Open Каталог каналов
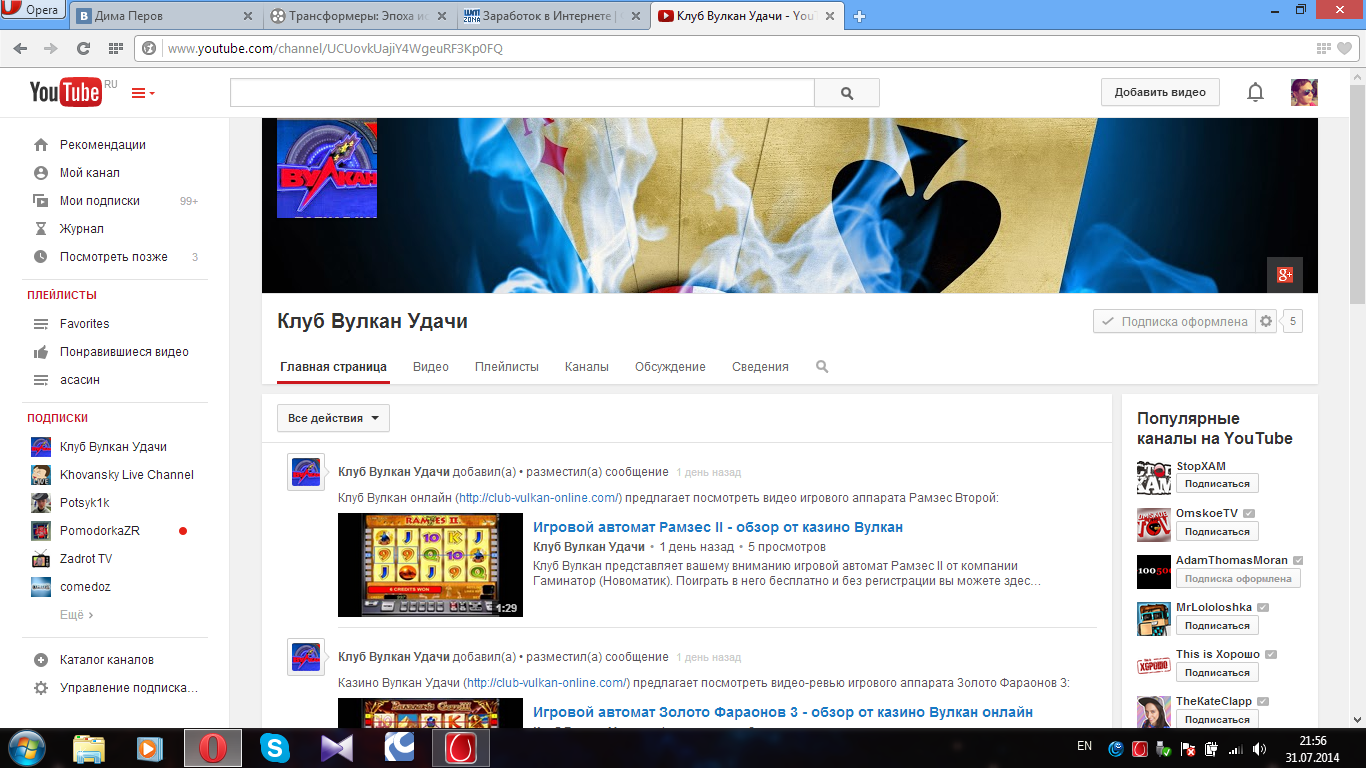1366x768 pixels. click(x=106, y=660)
